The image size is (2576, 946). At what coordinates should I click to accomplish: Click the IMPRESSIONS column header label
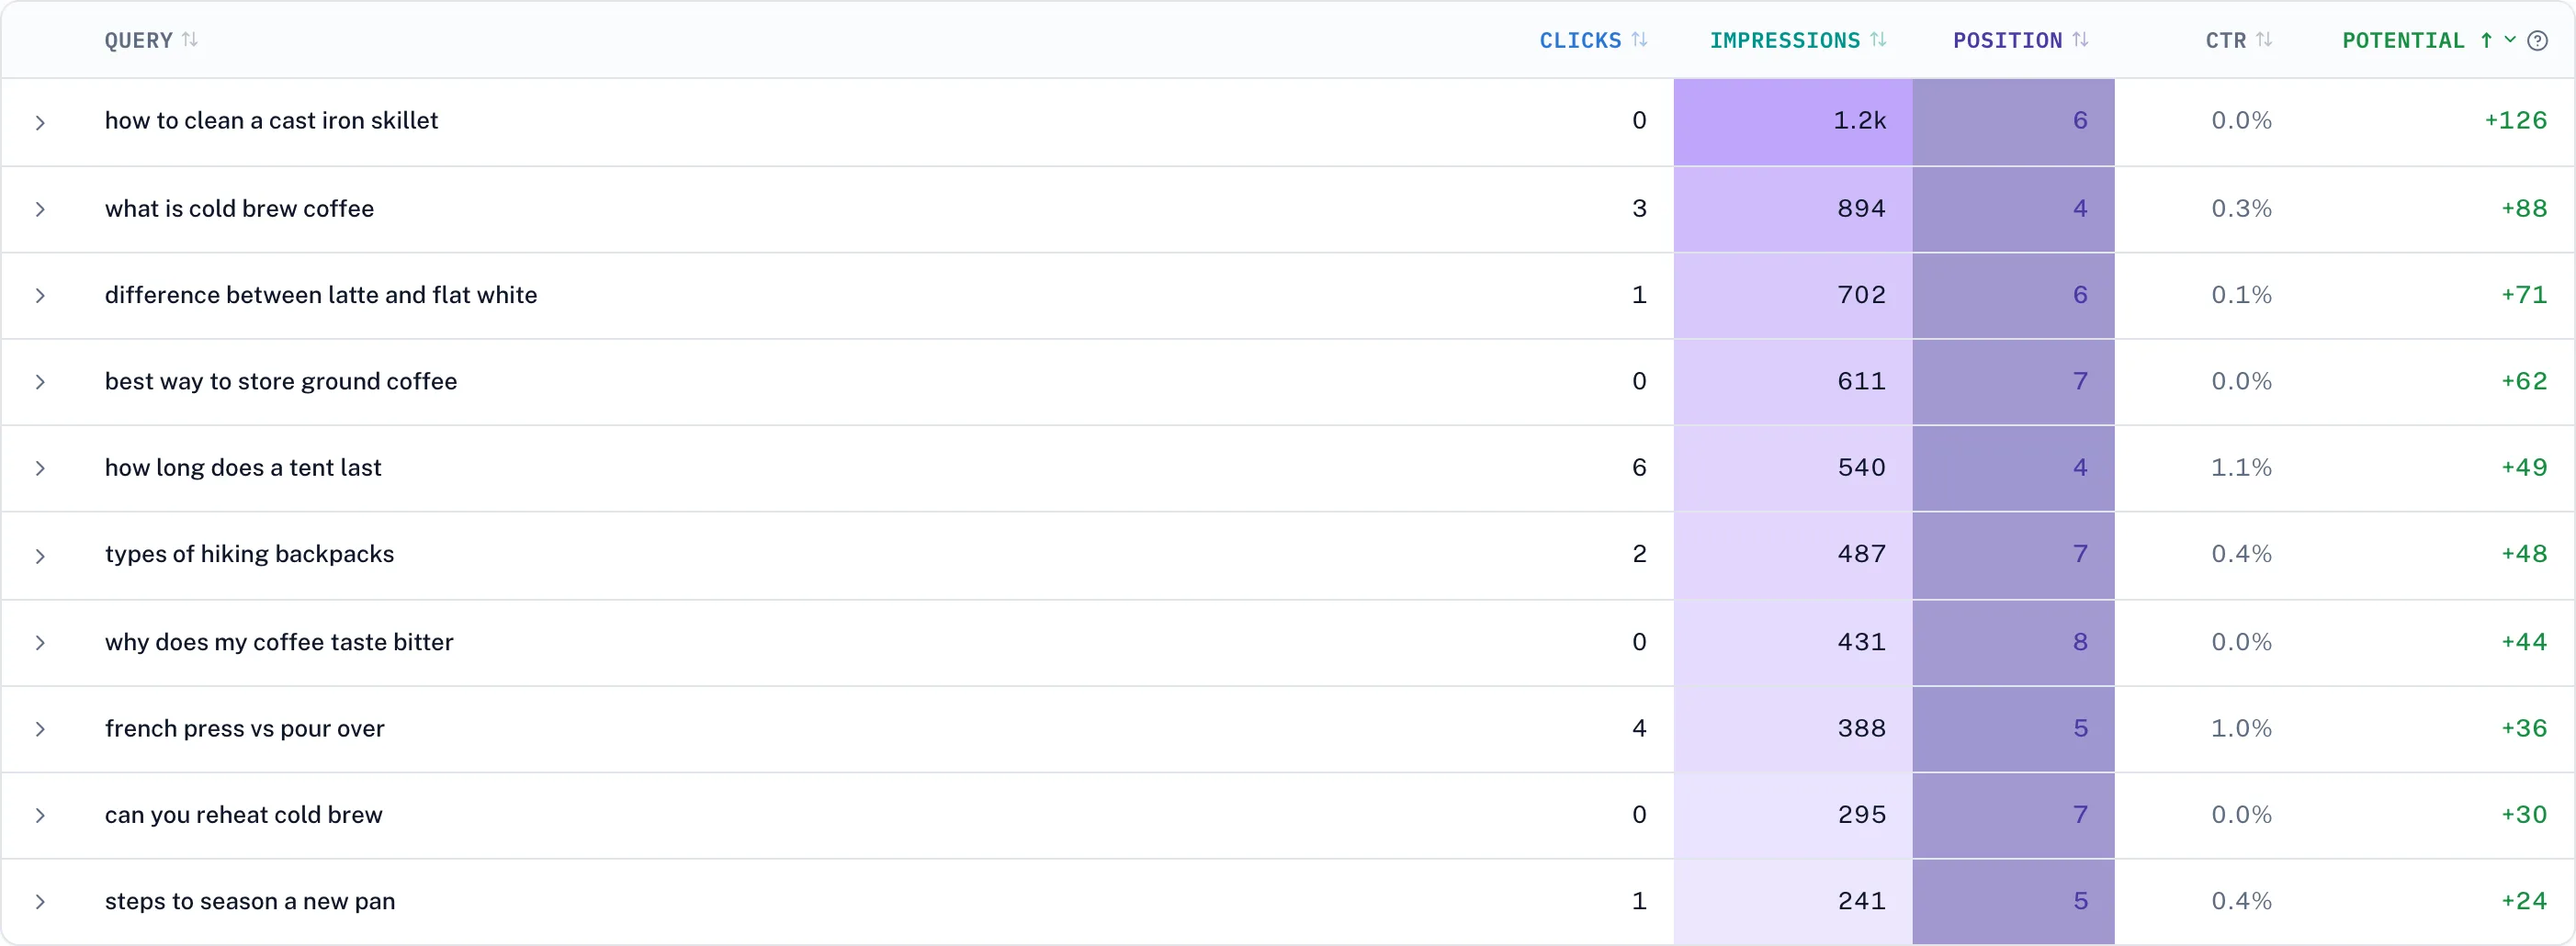click(x=1785, y=40)
